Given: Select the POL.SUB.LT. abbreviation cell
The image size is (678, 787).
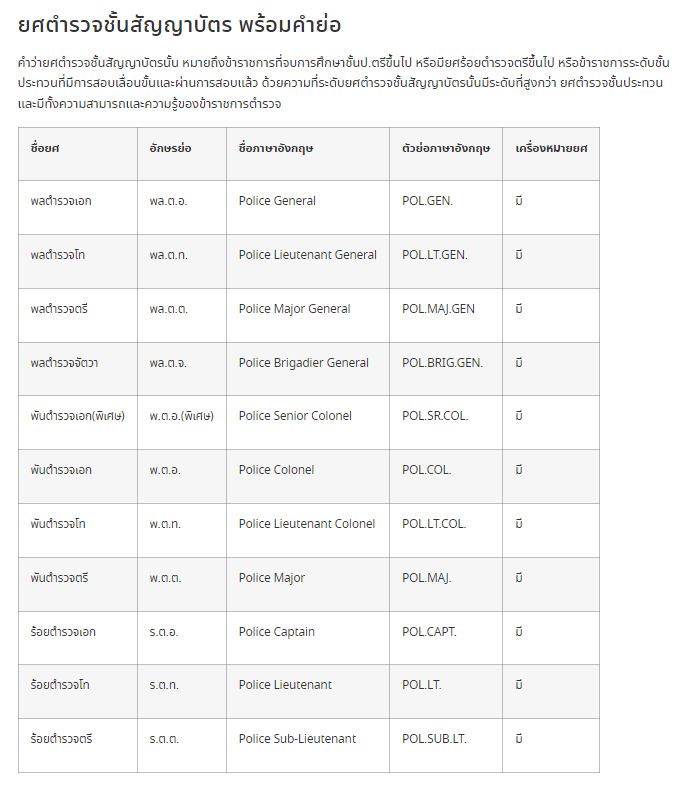Looking at the screenshot, I should (x=434, y=739).
